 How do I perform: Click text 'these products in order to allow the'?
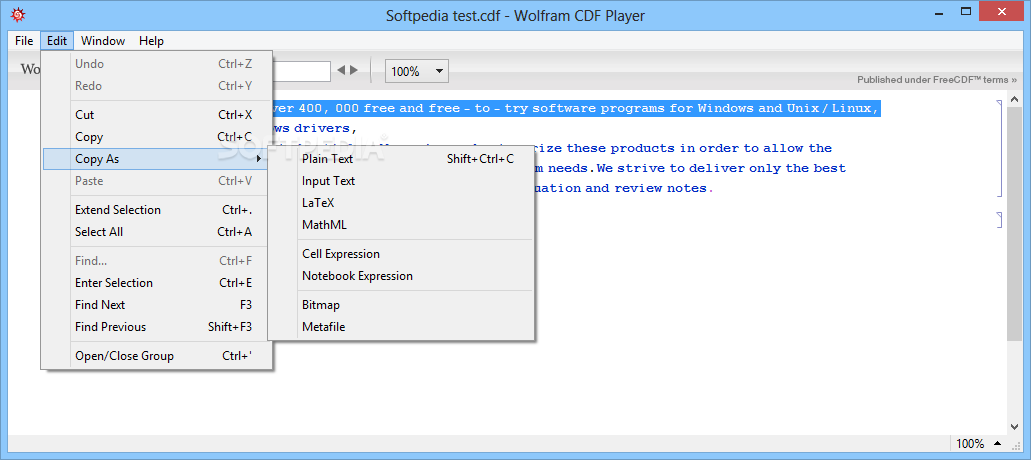pos(699,149)
